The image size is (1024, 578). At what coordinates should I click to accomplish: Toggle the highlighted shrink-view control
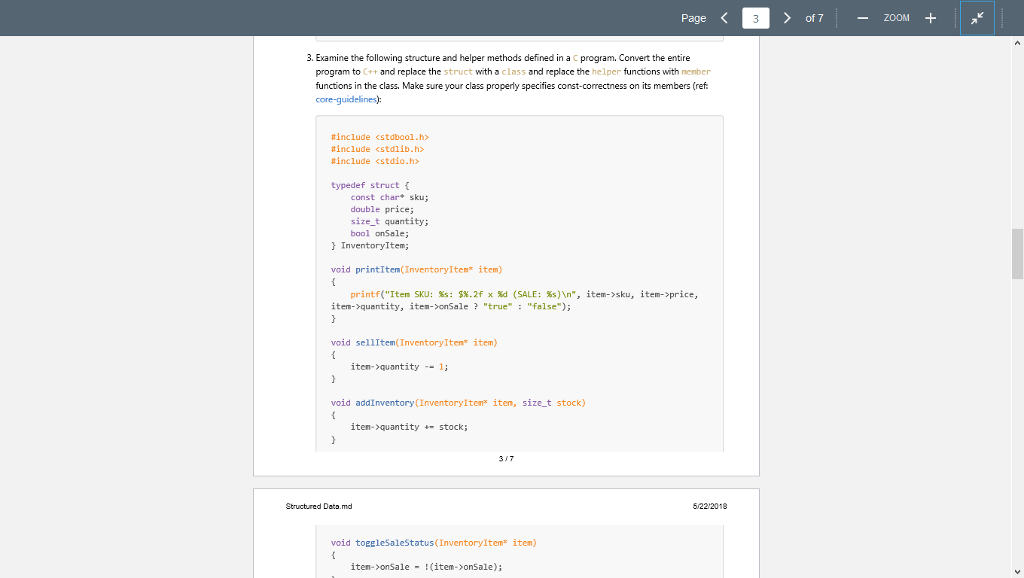point(975,17)
